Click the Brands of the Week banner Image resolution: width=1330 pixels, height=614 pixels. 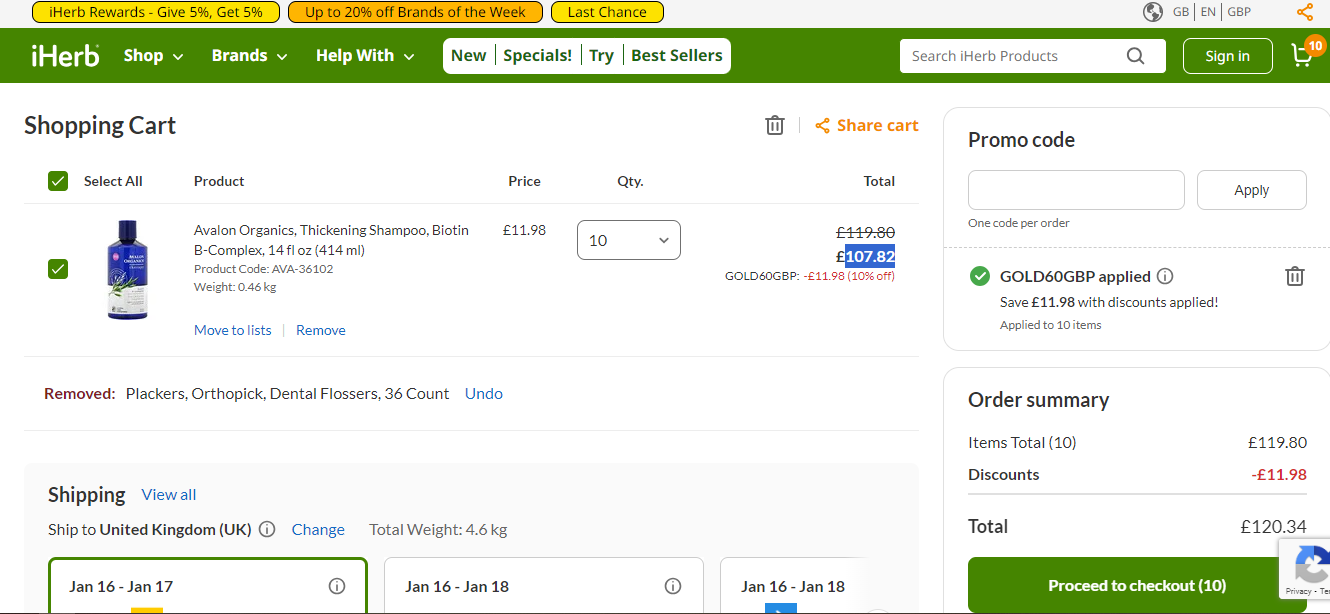pos(415,12)
